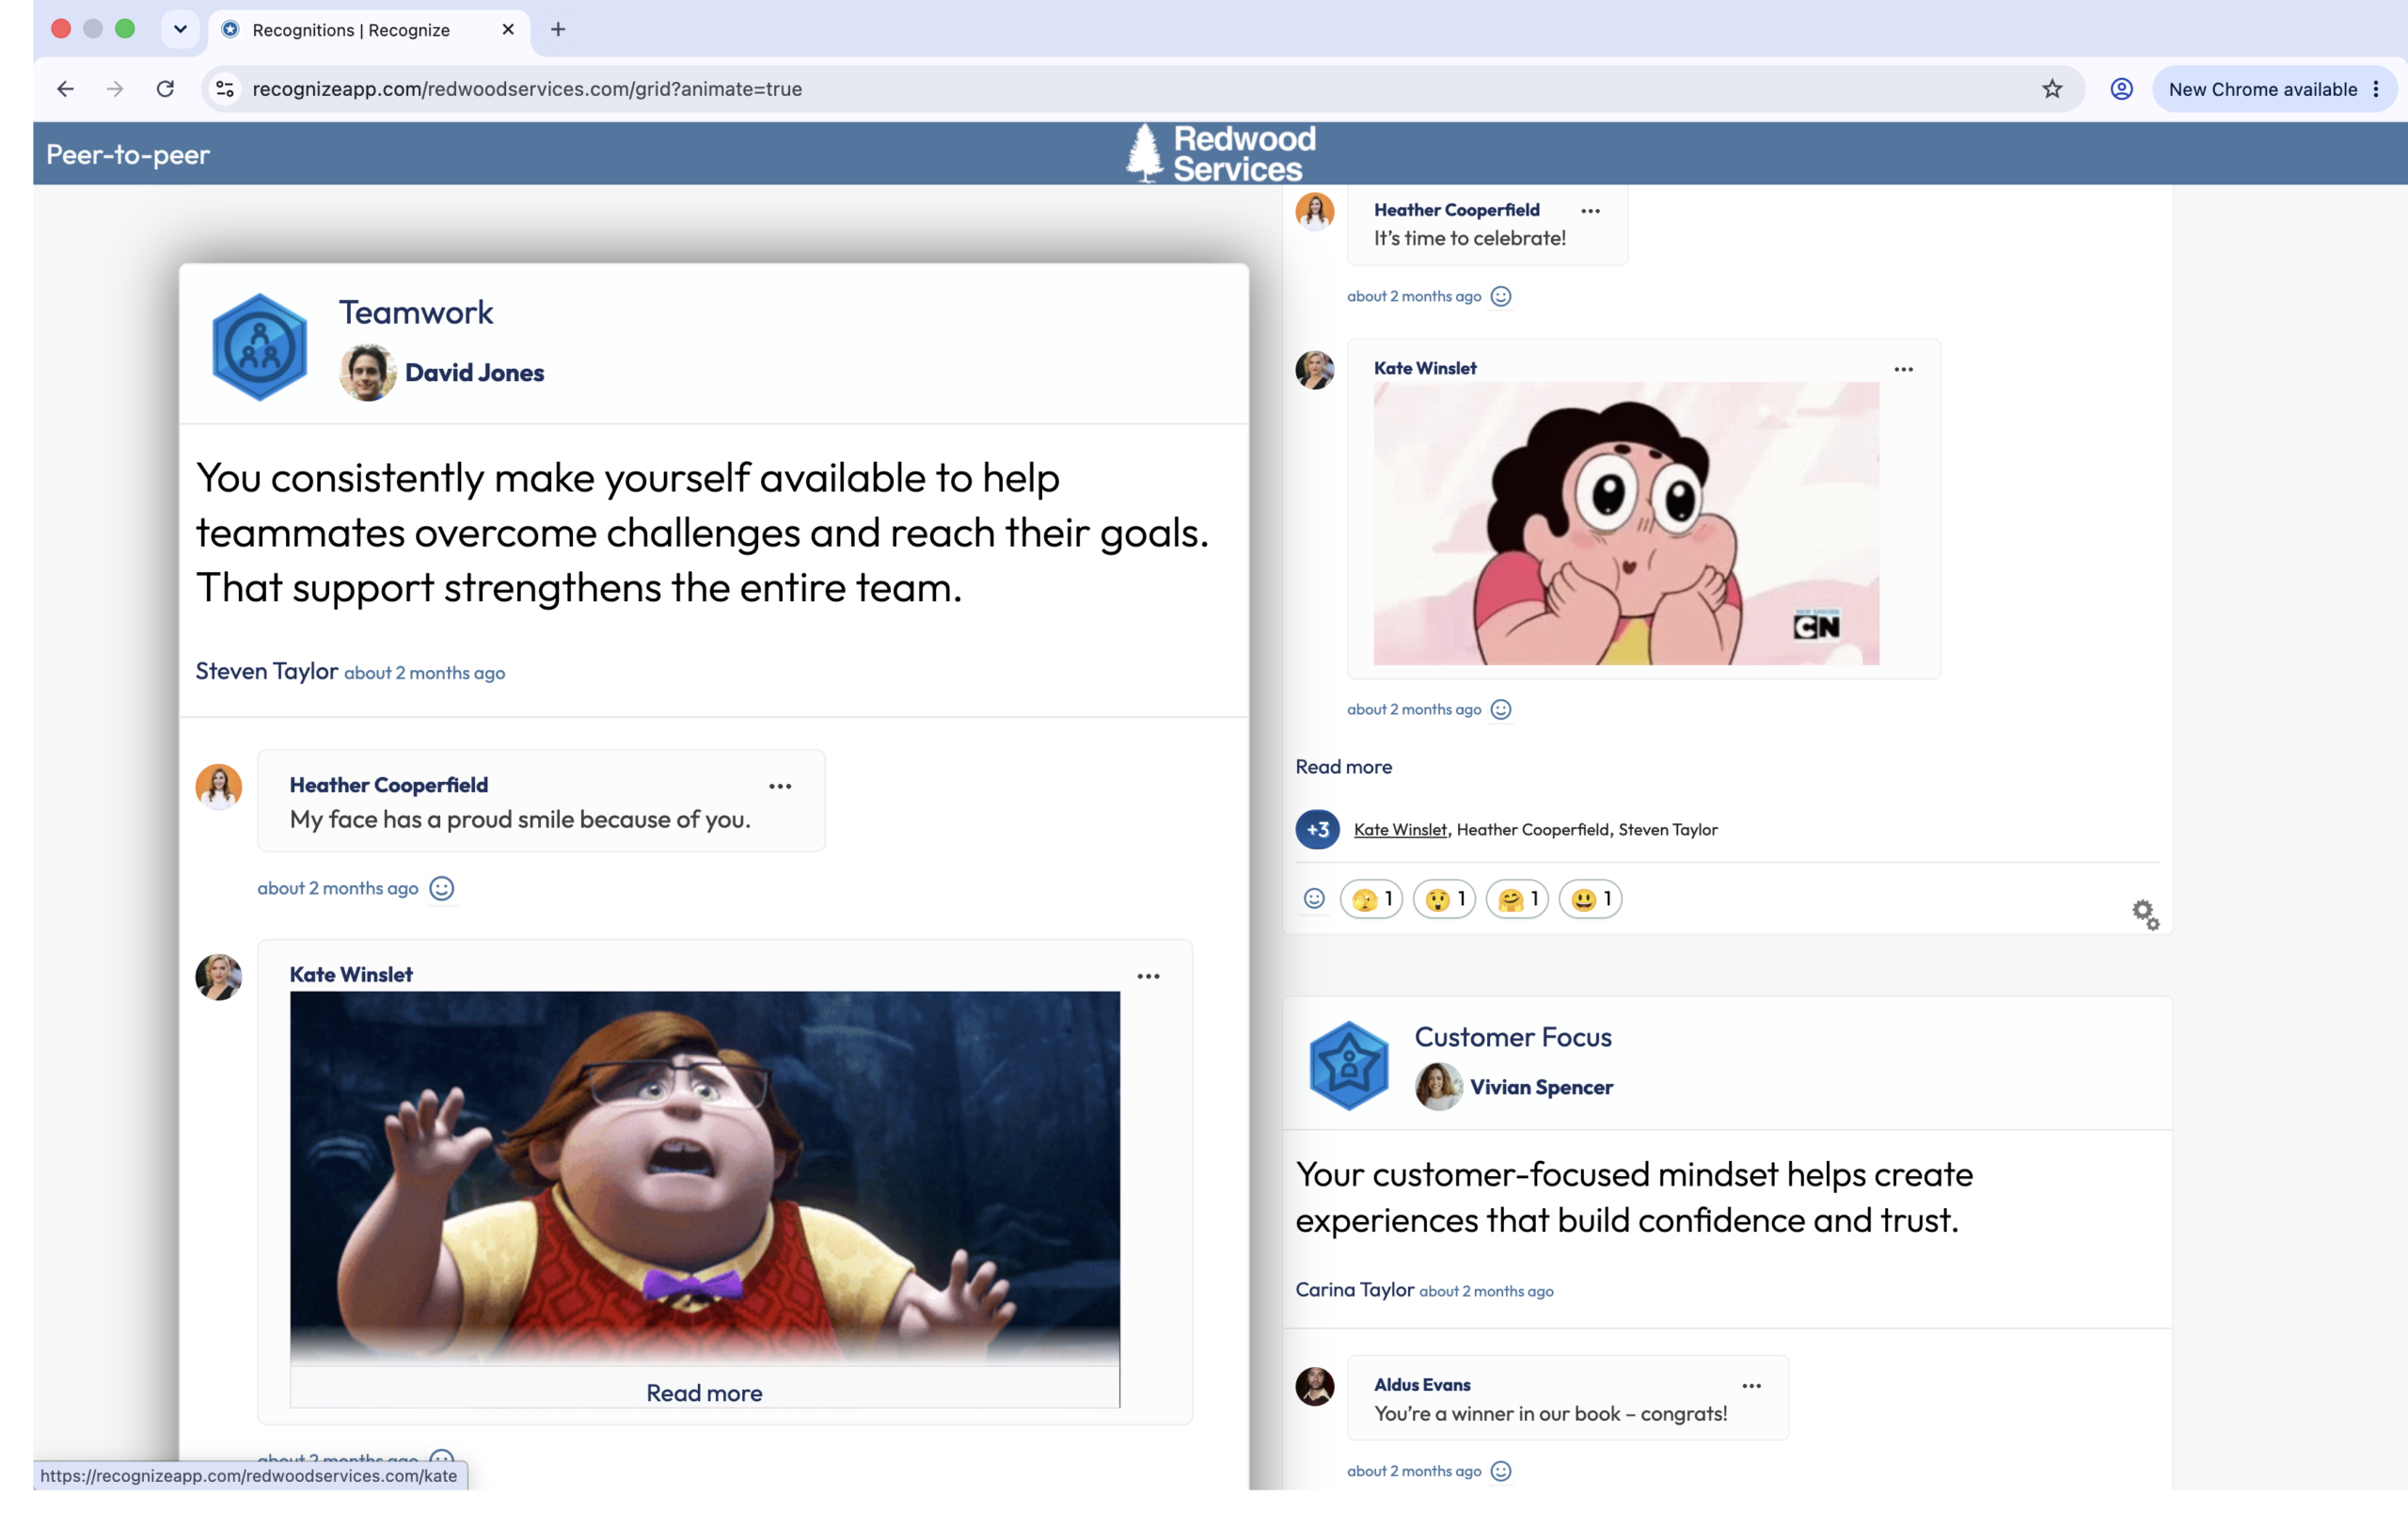Click Kate Winslet's name above the Teamwork GIF
The height and width of the screenshot is (1529, 2408).
(x=351, y=975)
